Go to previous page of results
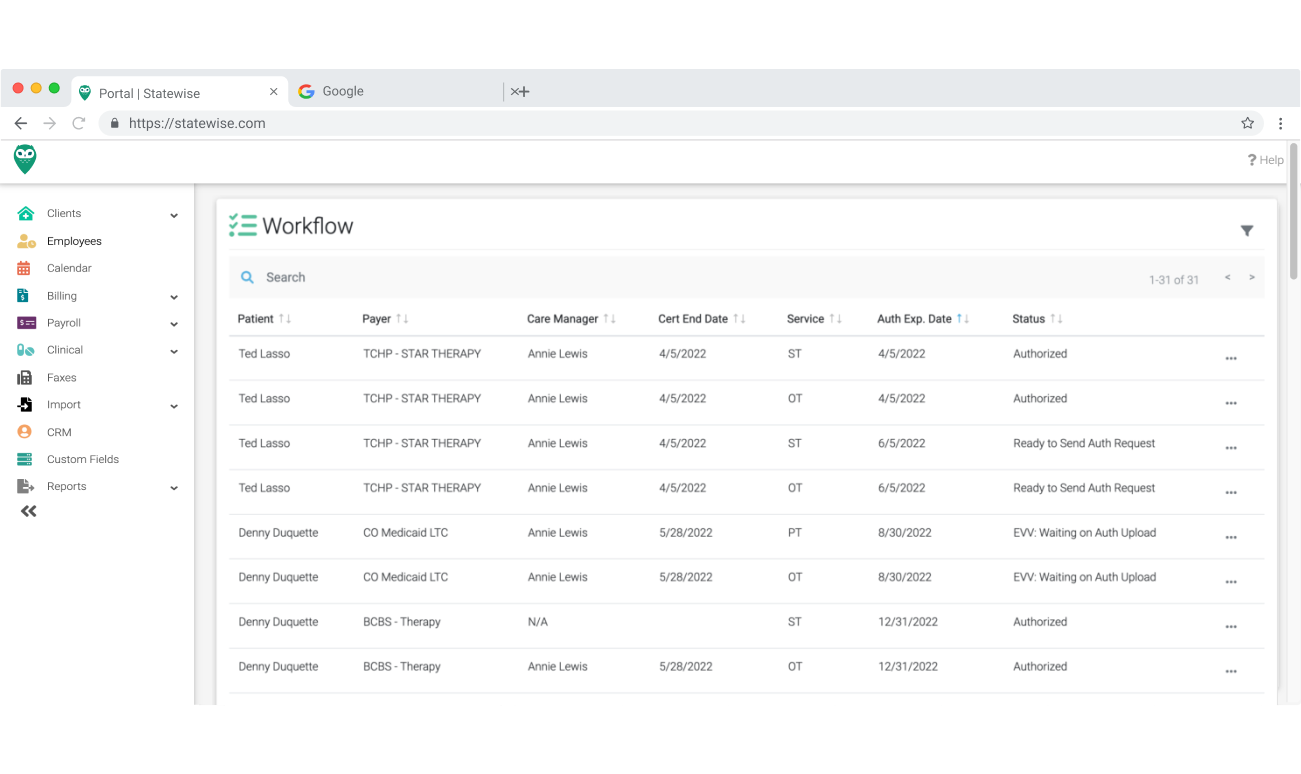The image size is (1301, 774). (x=1227, y=278)
